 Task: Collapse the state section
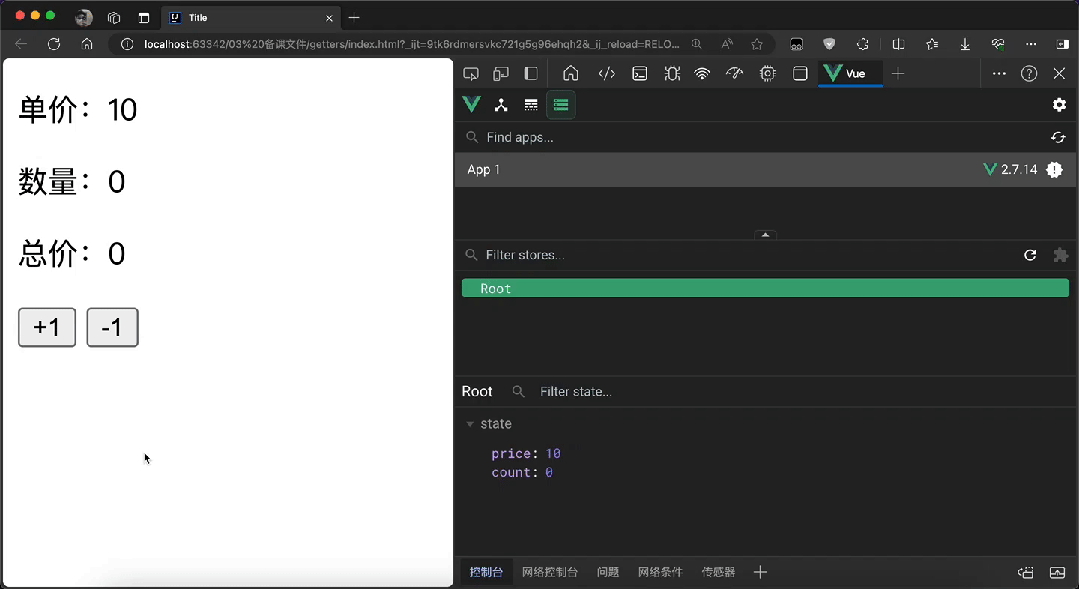(470, 424)
